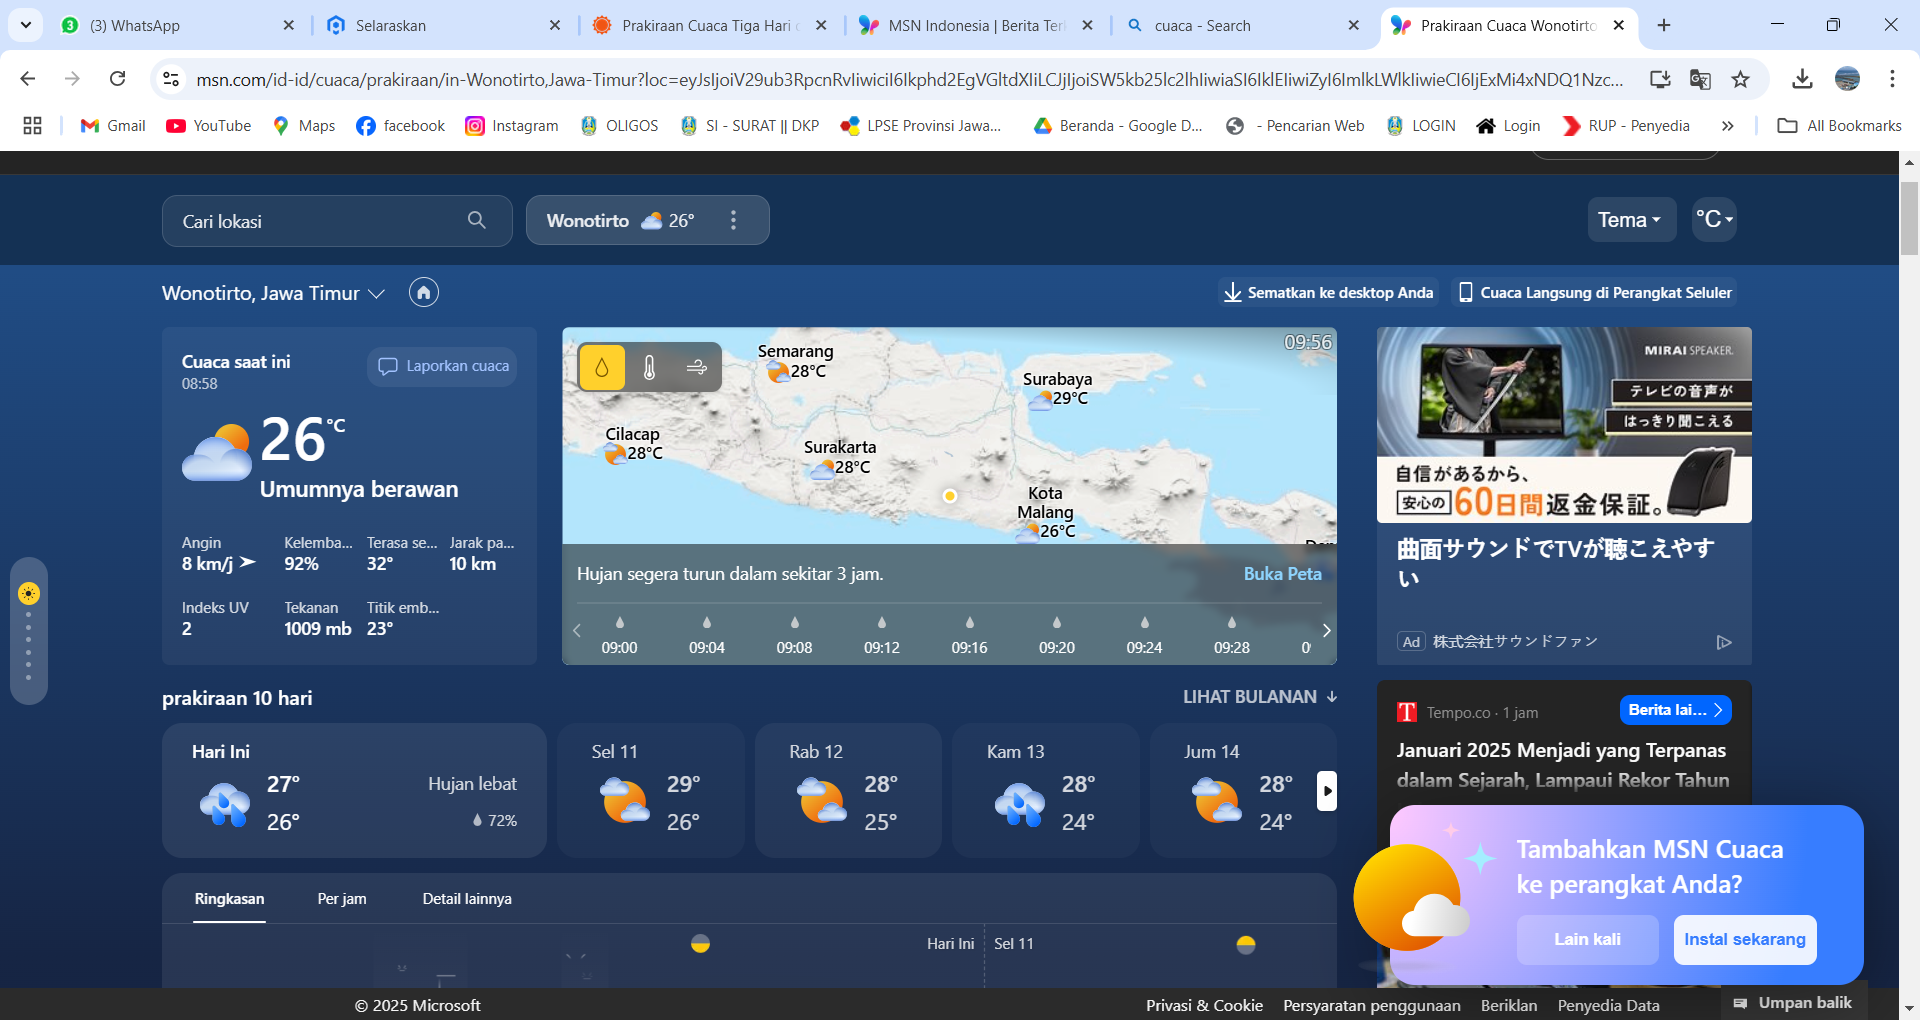Open Jum 14 forecast card

1243,790
